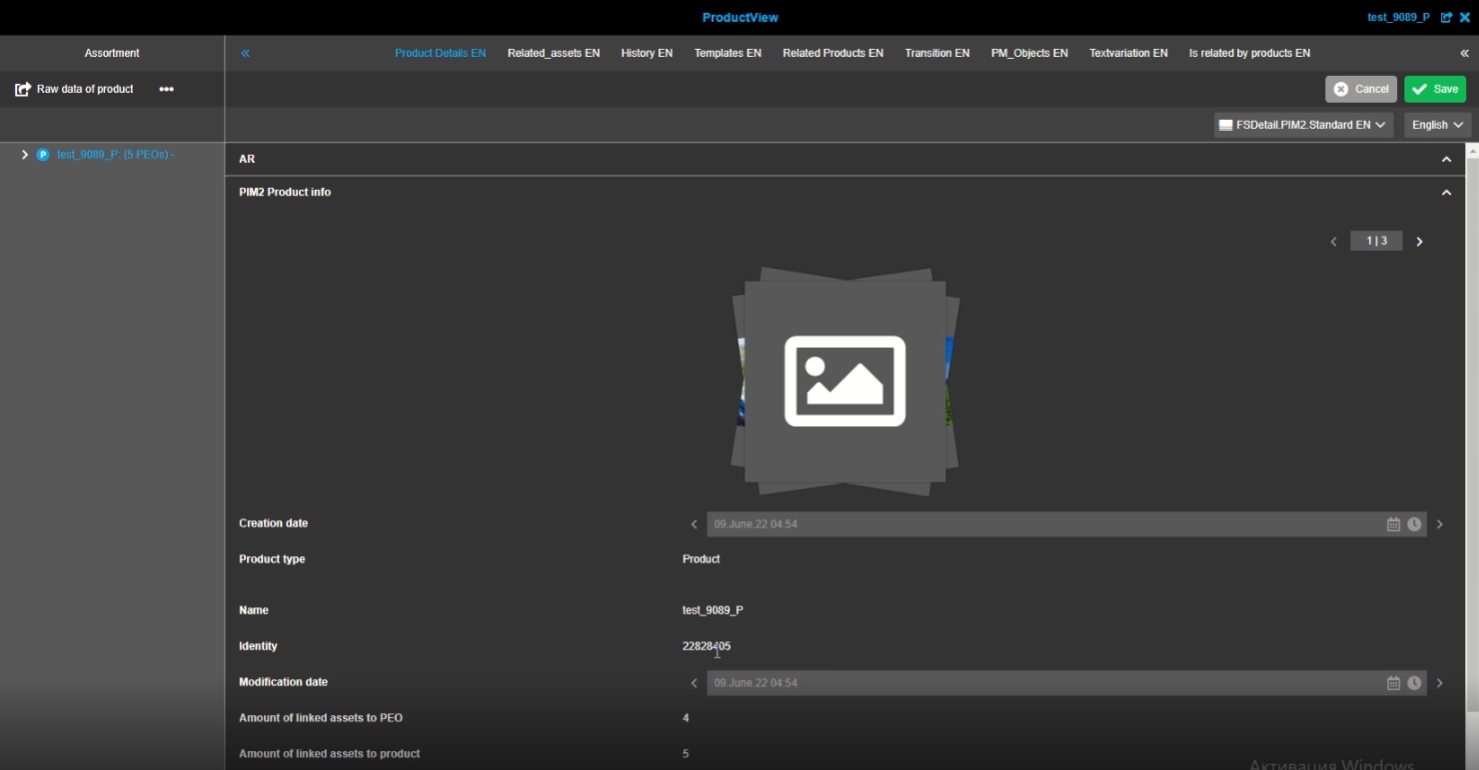Go to the next product image
The width and height of the screenshot is (1479, 770).
pos(1419,241)
